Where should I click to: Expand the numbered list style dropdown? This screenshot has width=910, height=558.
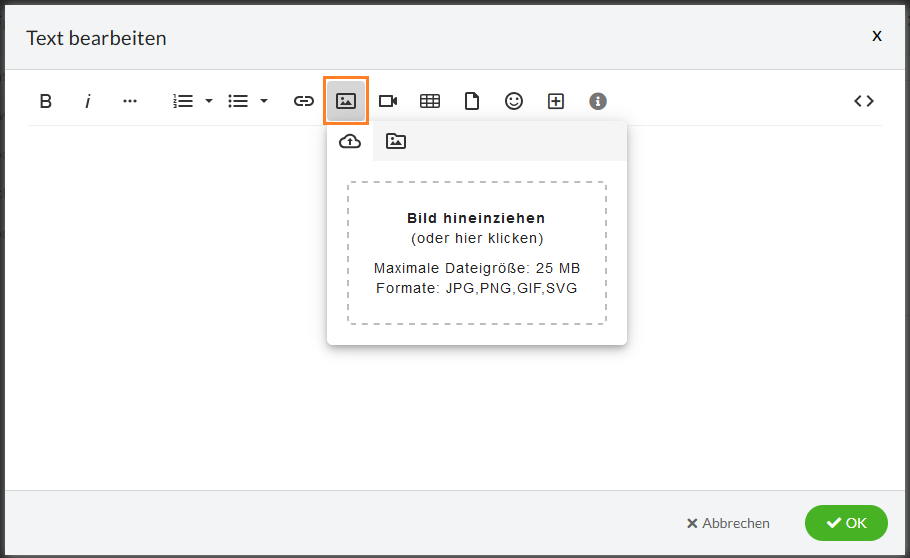[x=209, y=101]
